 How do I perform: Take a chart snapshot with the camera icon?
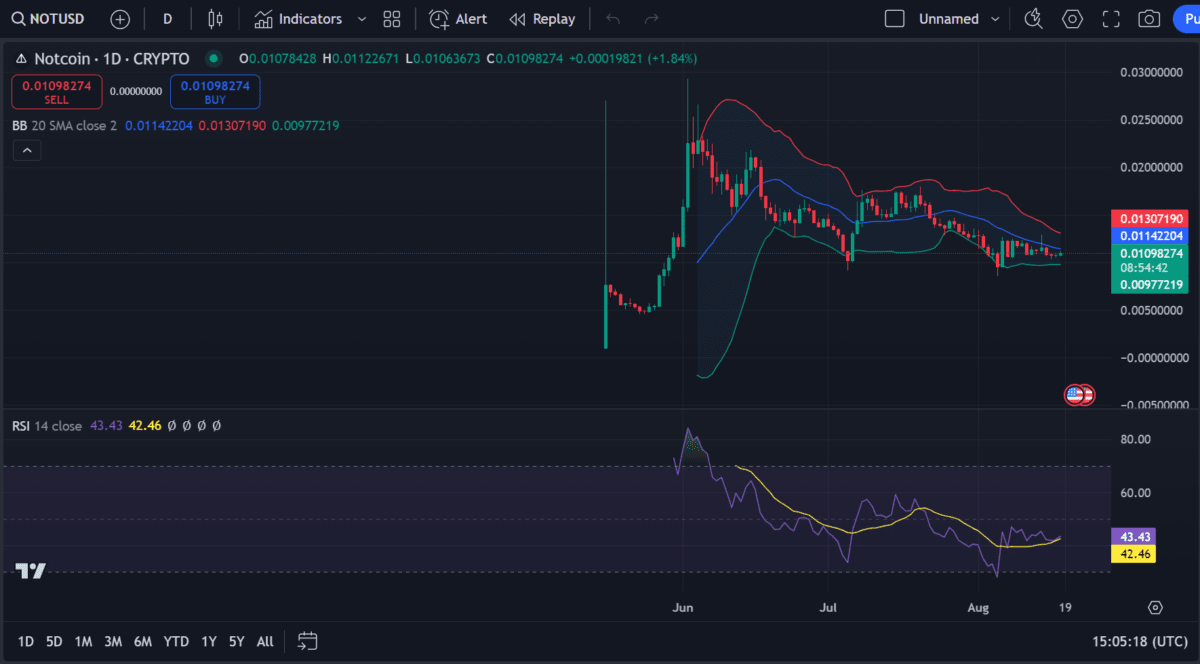[1149, 19]
